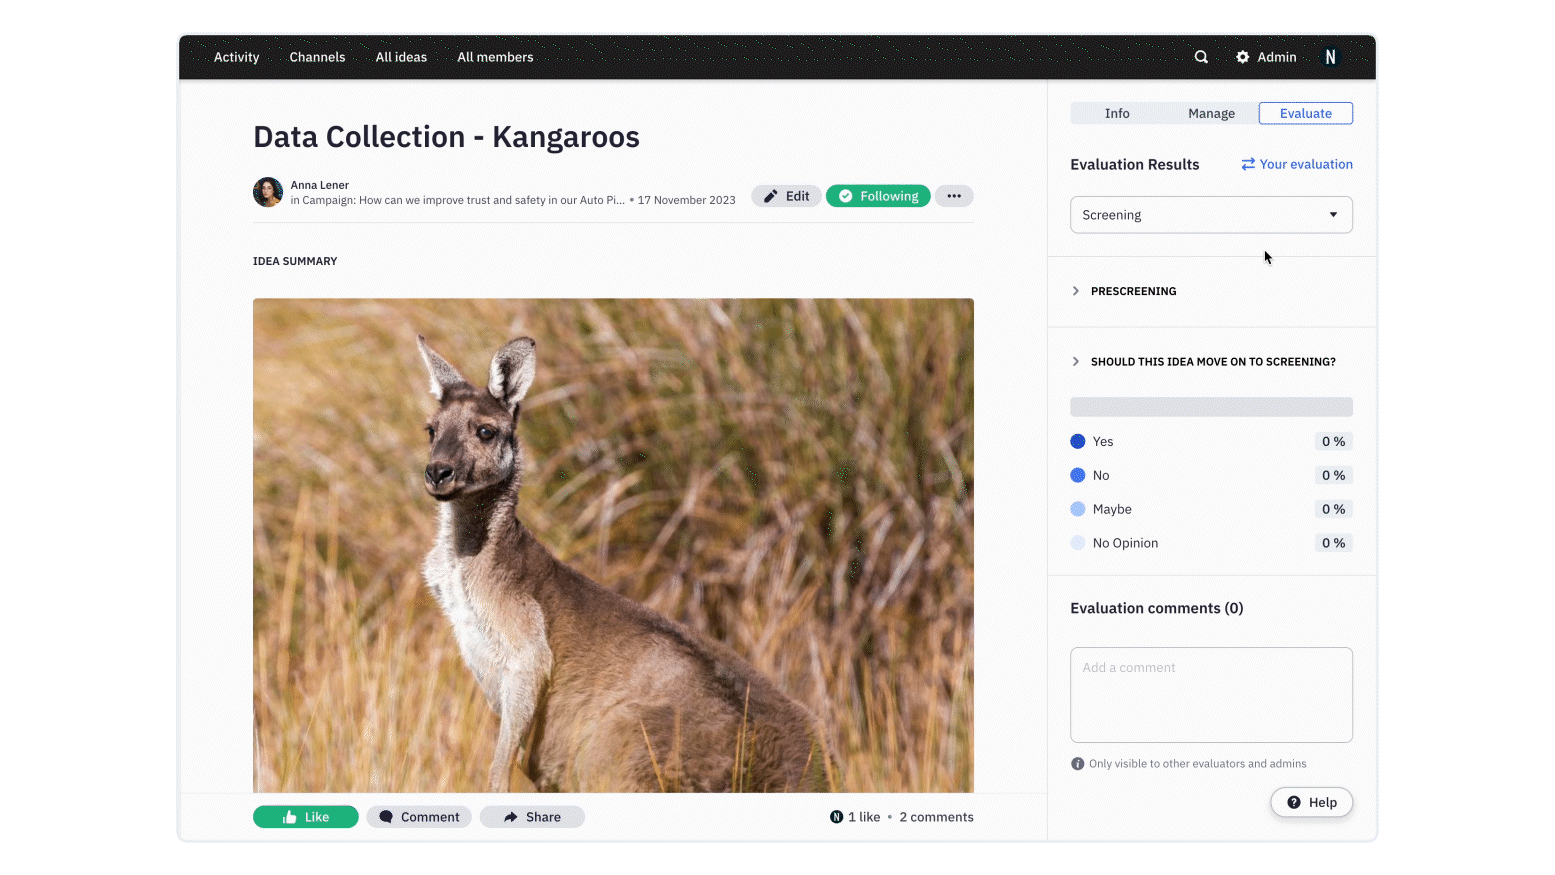Toggle the Following checkmark icon

point(846,196)
